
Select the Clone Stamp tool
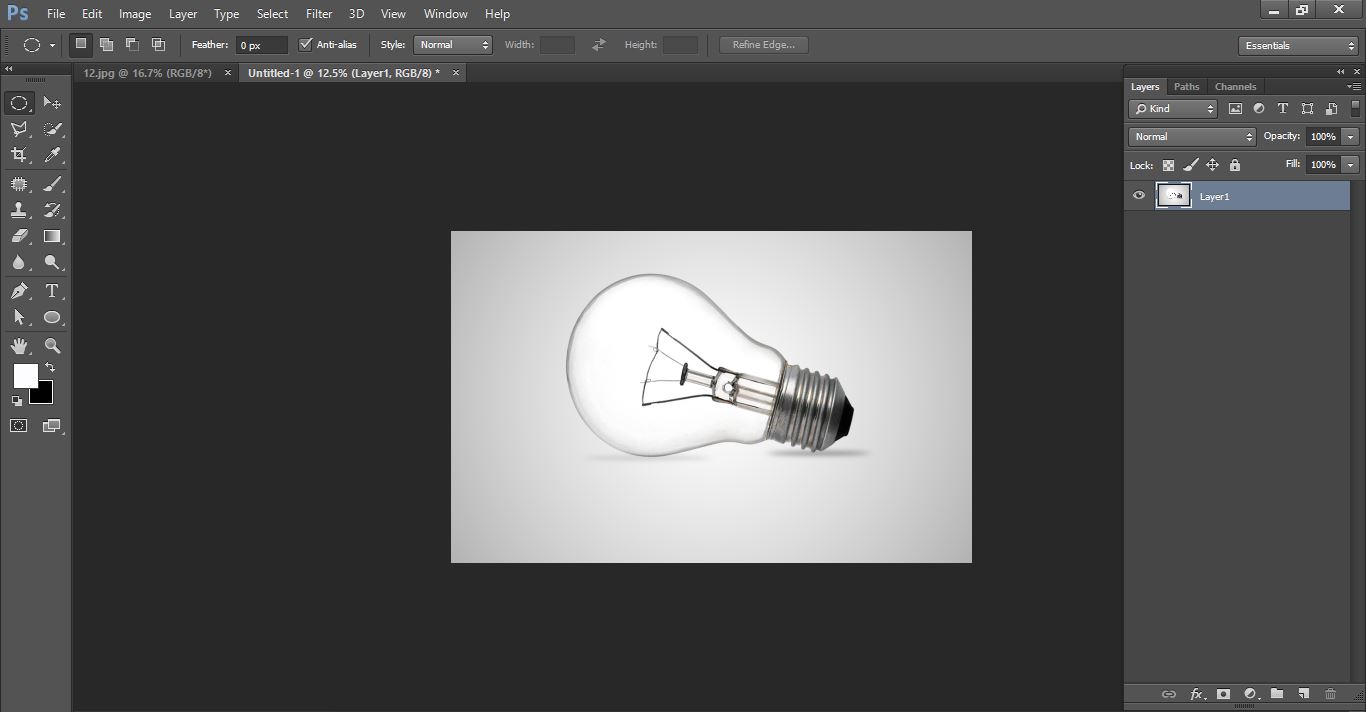click(21, 210)
